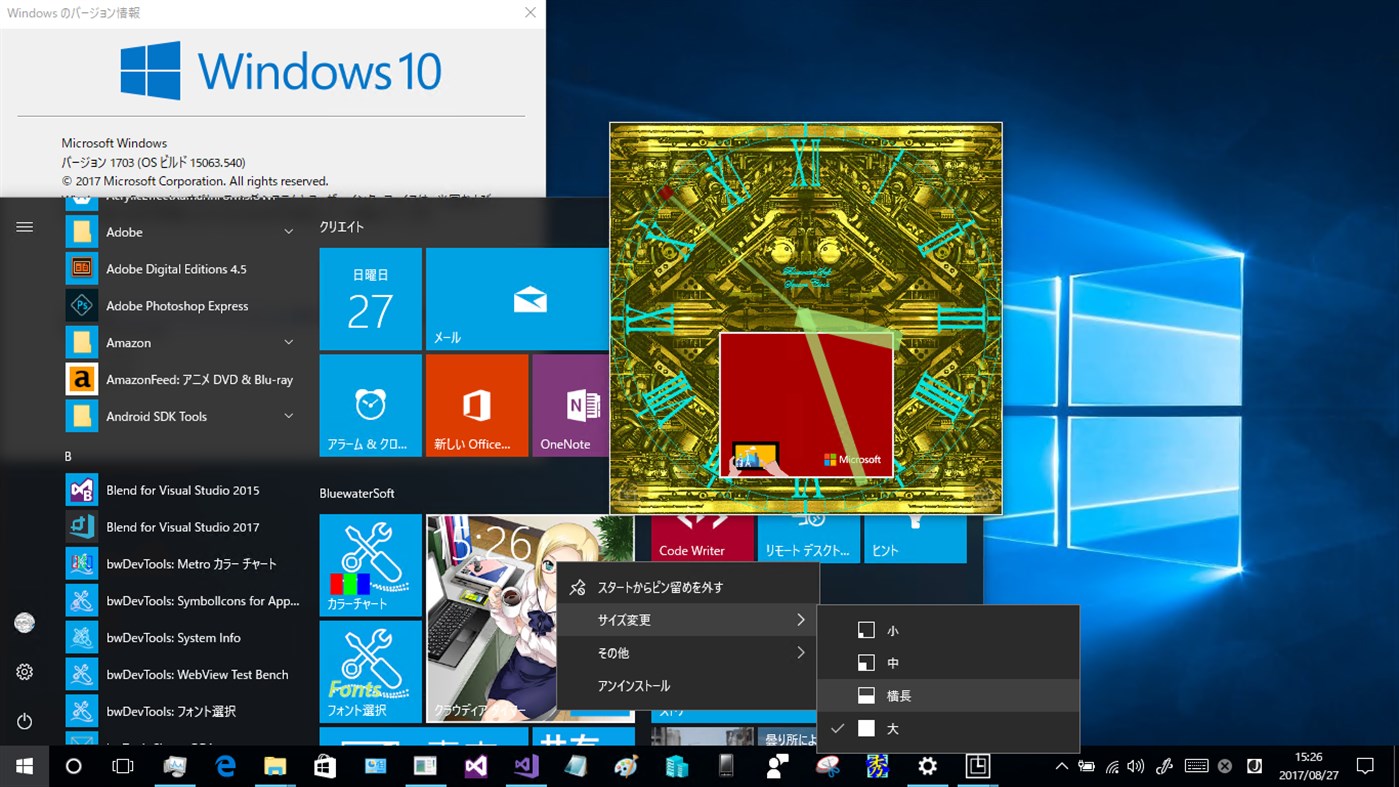Select the 中 tile size
The width and height of the screenshot is (1399, 787).
point(948,663)
